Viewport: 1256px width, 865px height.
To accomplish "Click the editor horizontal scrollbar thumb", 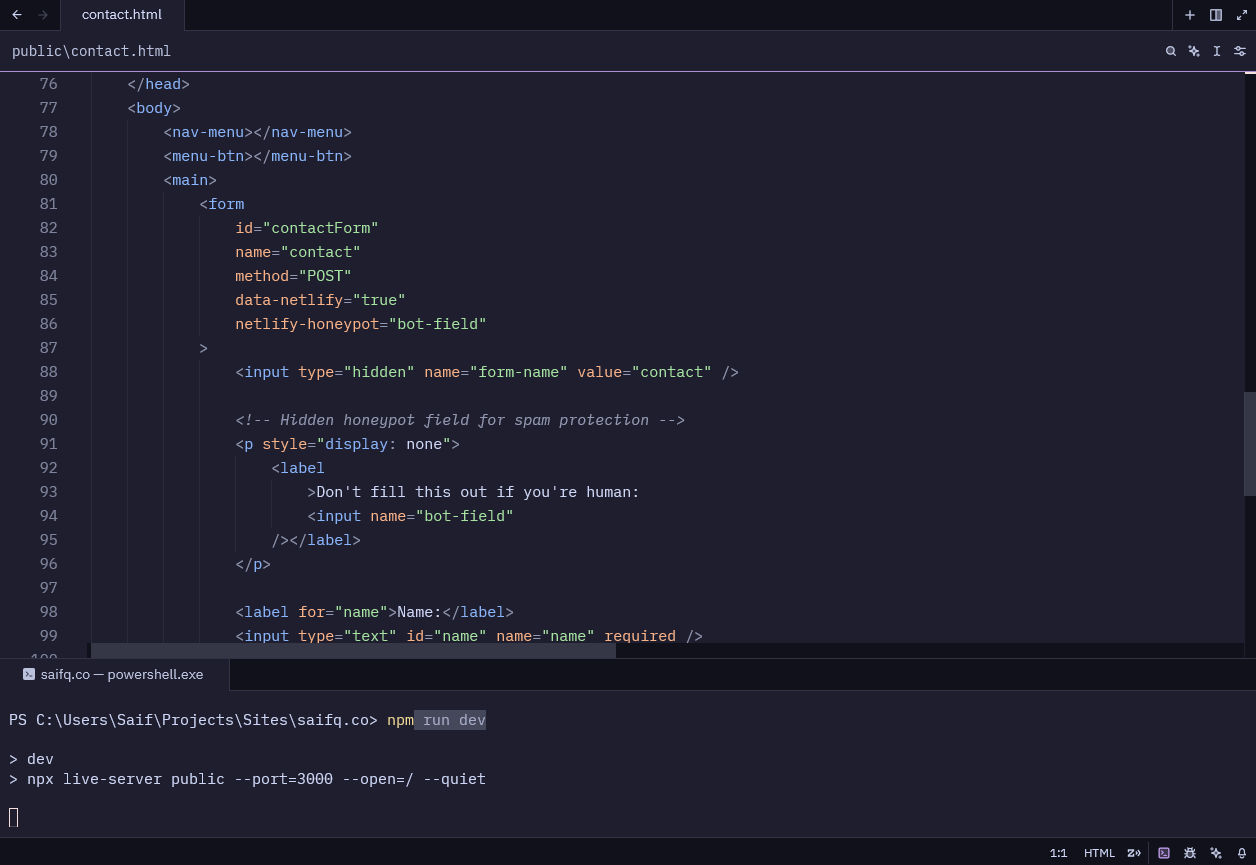I will coord(353,650).
